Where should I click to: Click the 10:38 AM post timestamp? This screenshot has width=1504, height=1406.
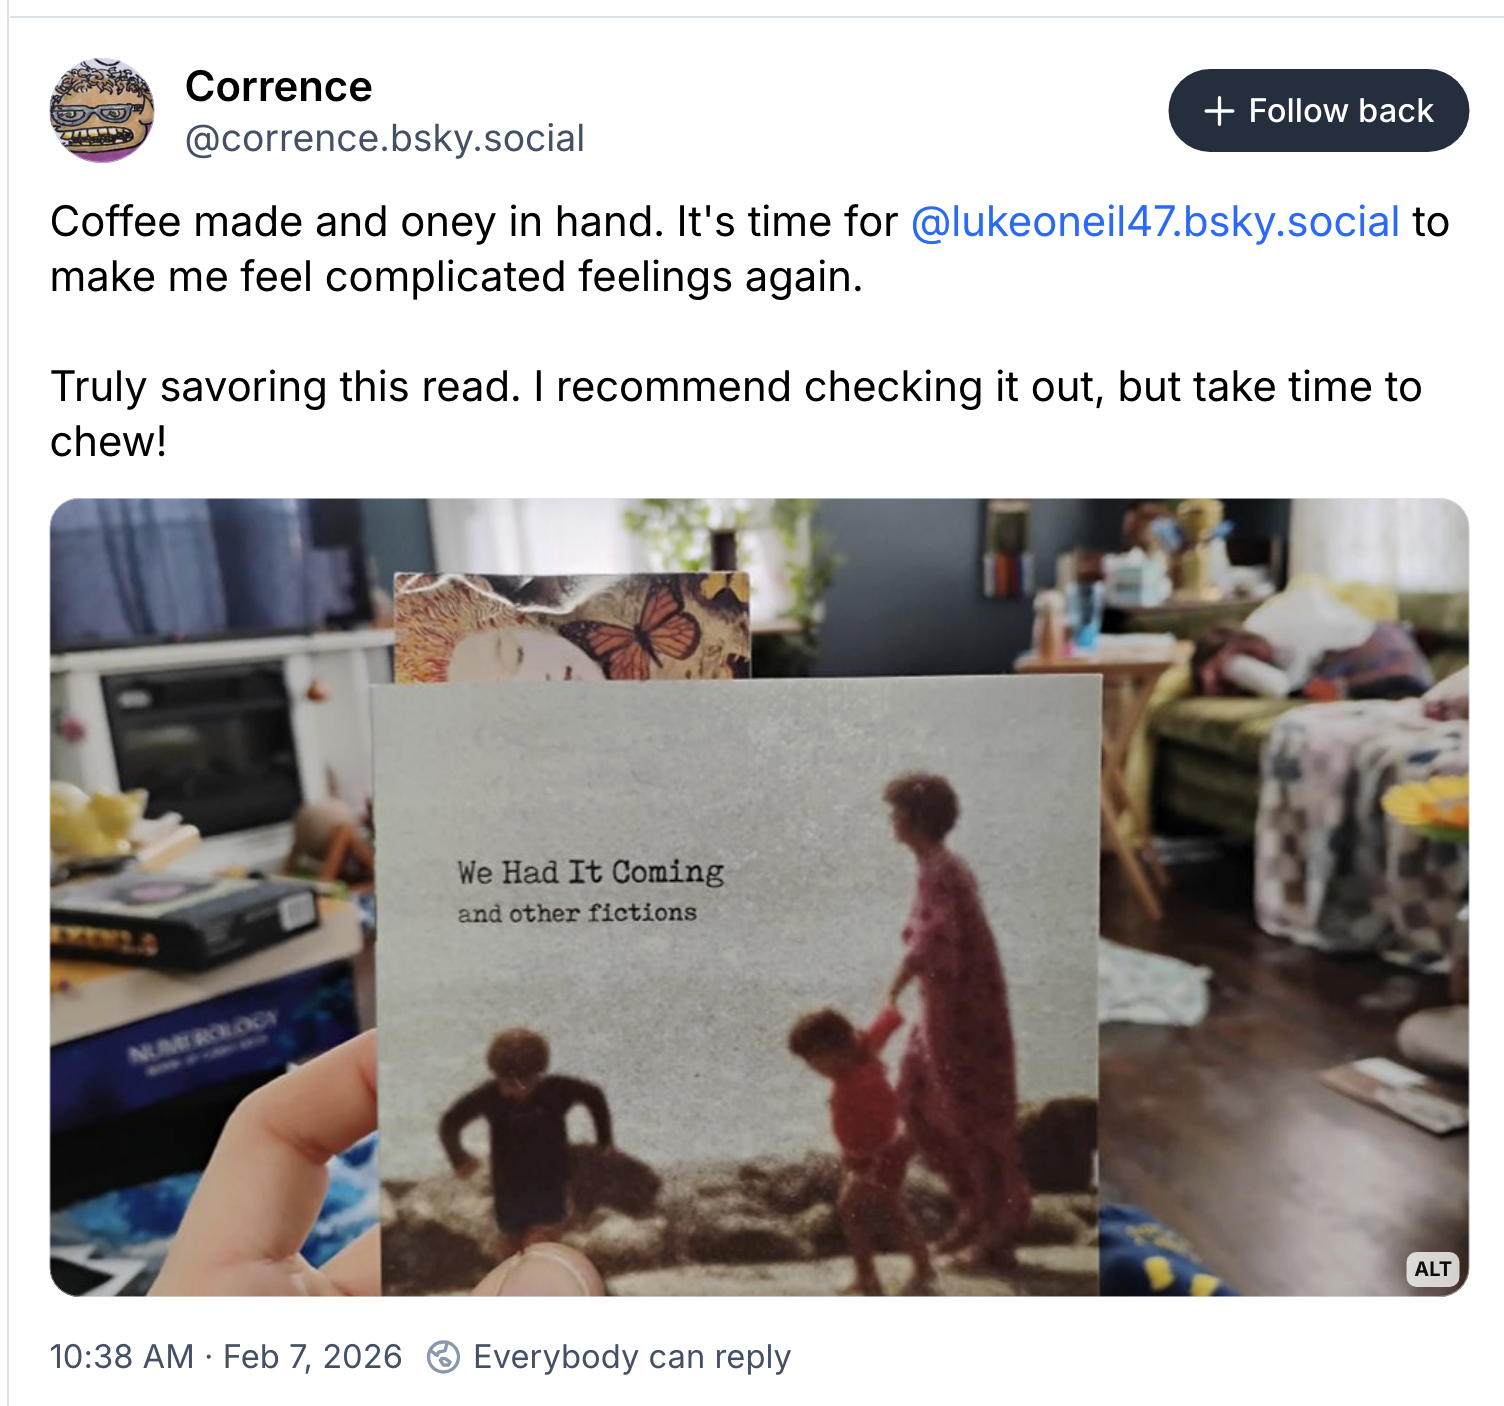click(x=121, y=1357)
